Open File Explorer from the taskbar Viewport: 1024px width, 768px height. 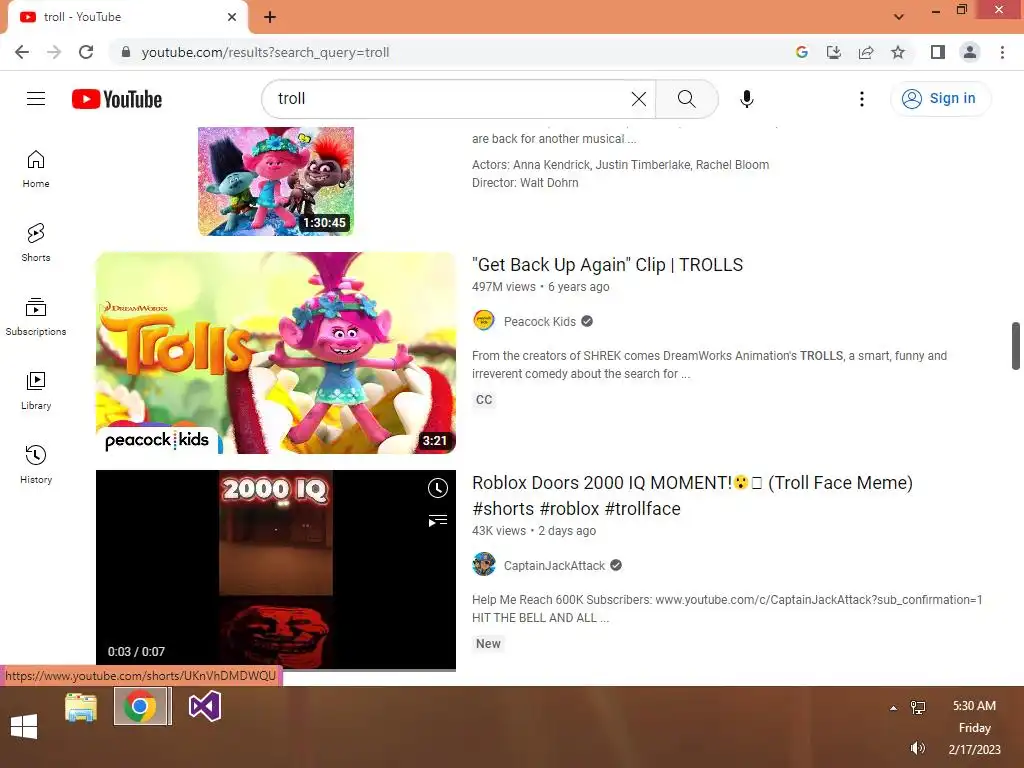point(81,707)
